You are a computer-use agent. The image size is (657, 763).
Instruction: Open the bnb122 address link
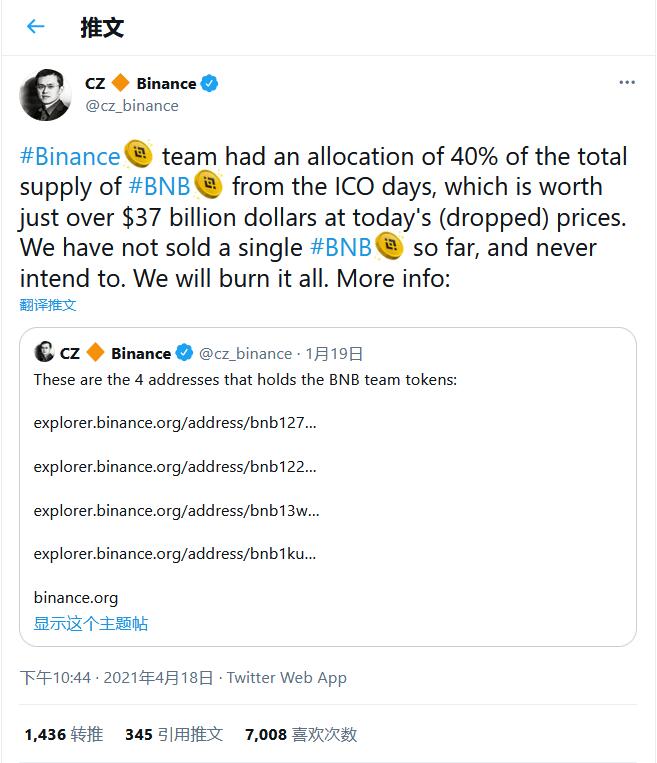(175, 467)
